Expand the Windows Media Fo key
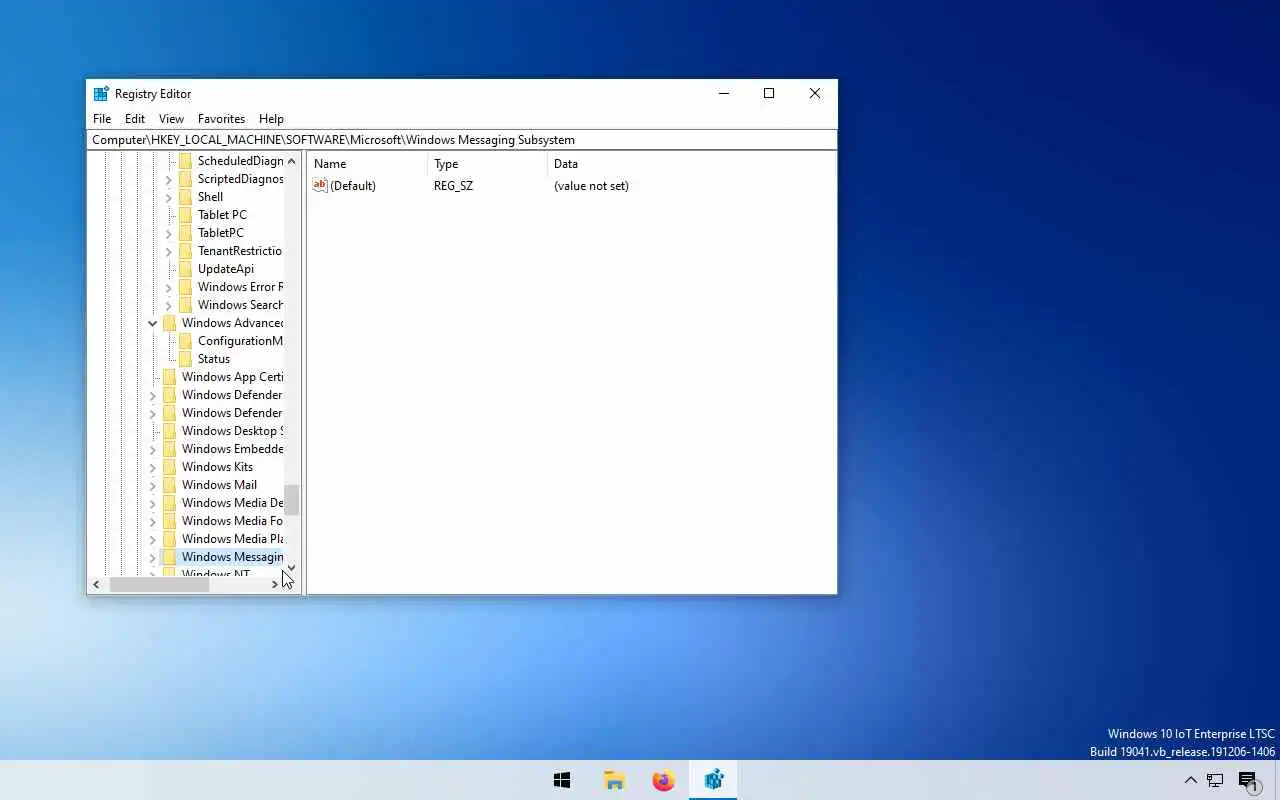Image resolution: width=1280 pixels, height=800 pixels. tap(153, 522)
